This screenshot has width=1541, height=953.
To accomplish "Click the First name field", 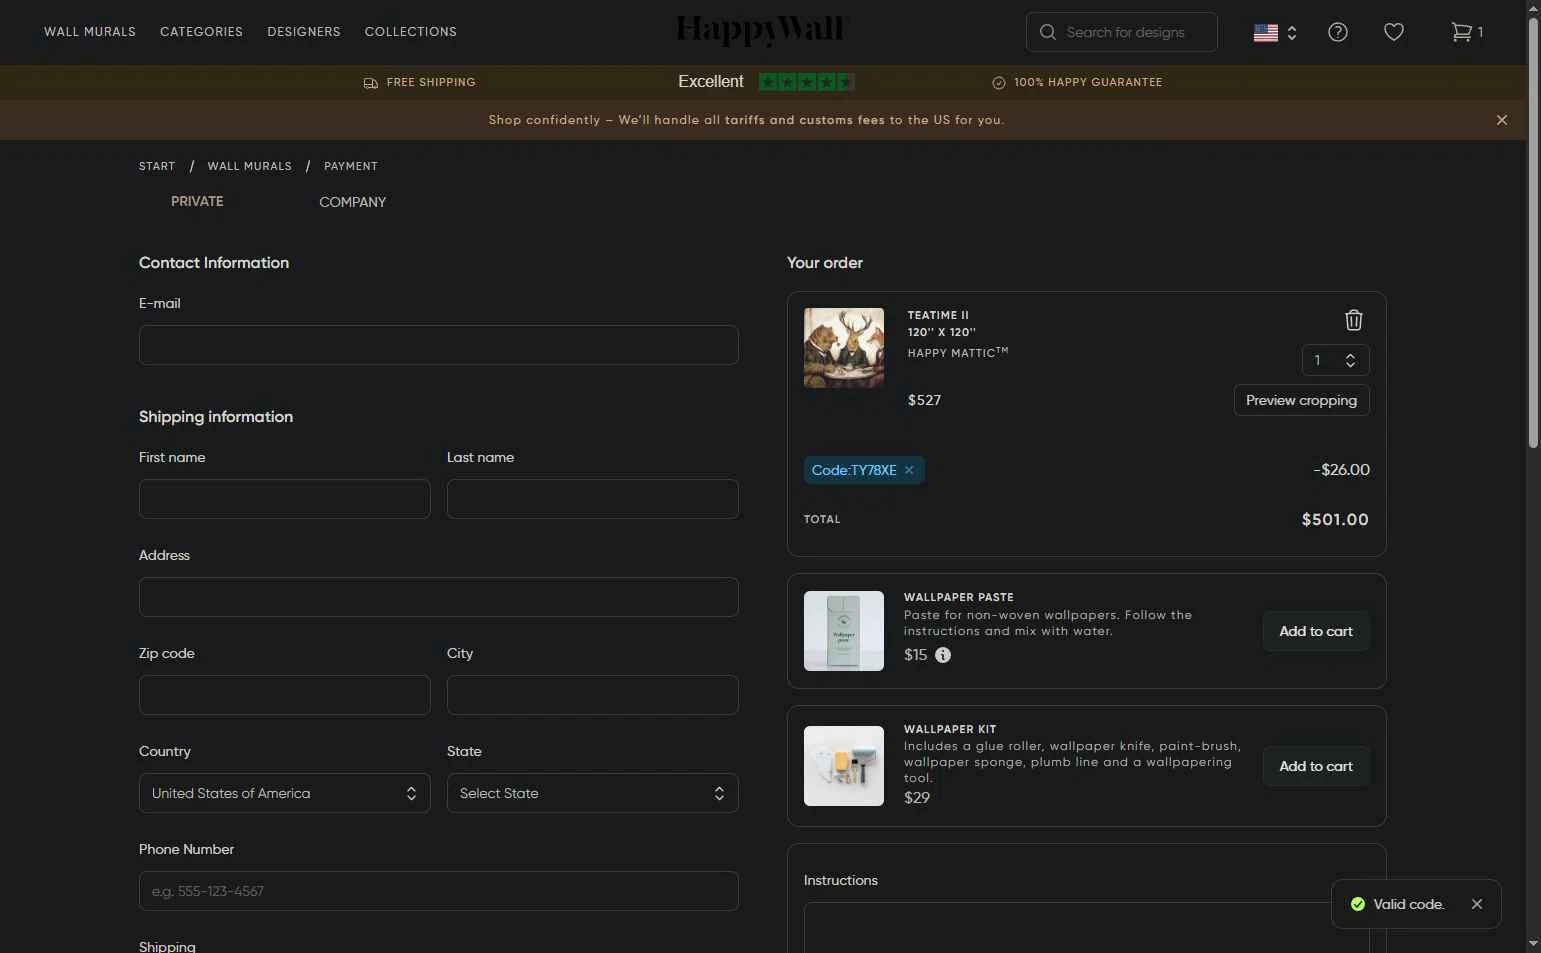I will [284, 499].
